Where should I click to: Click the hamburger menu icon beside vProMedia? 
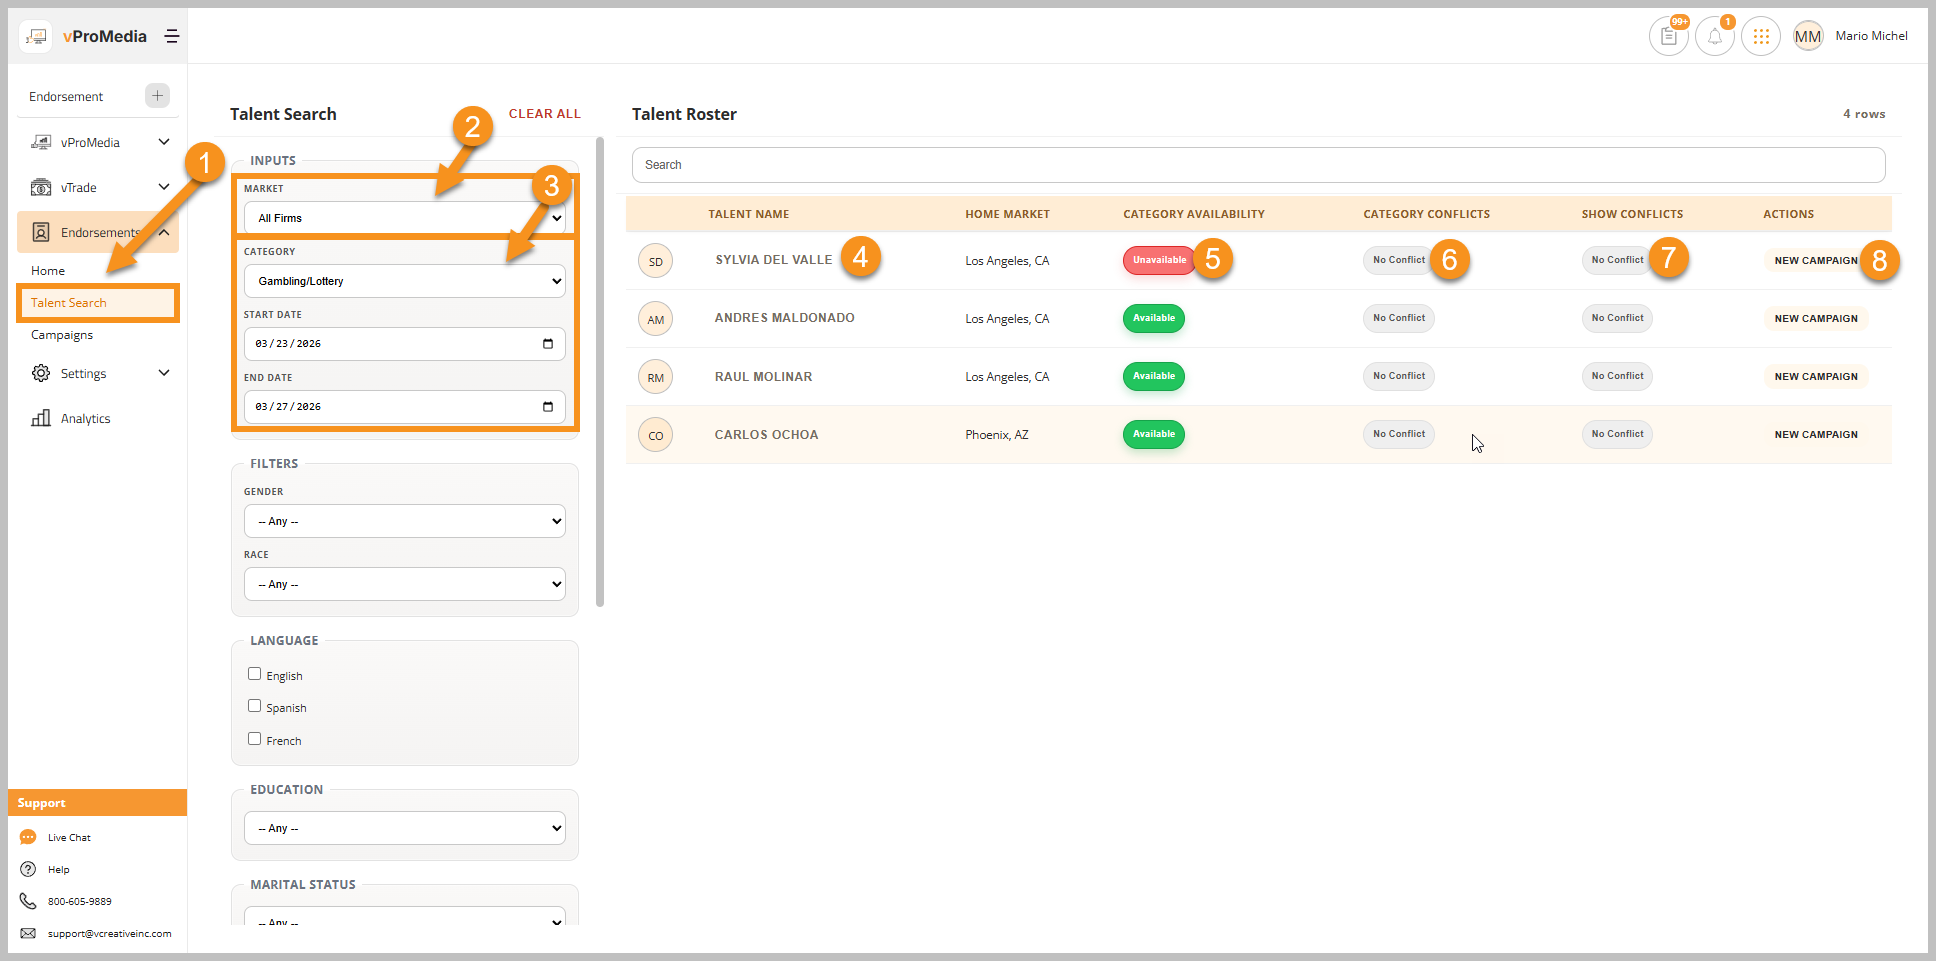pos(172,36)
